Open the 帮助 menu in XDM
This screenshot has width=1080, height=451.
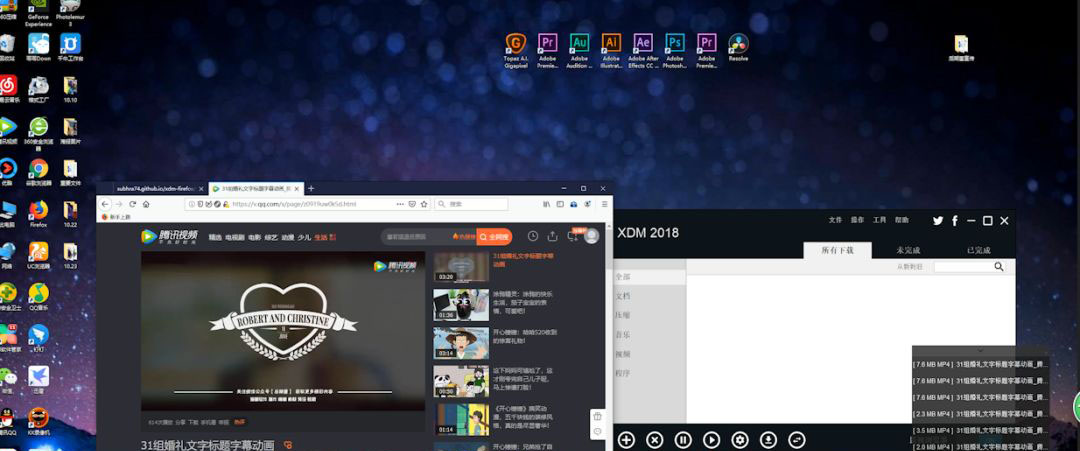902,220
